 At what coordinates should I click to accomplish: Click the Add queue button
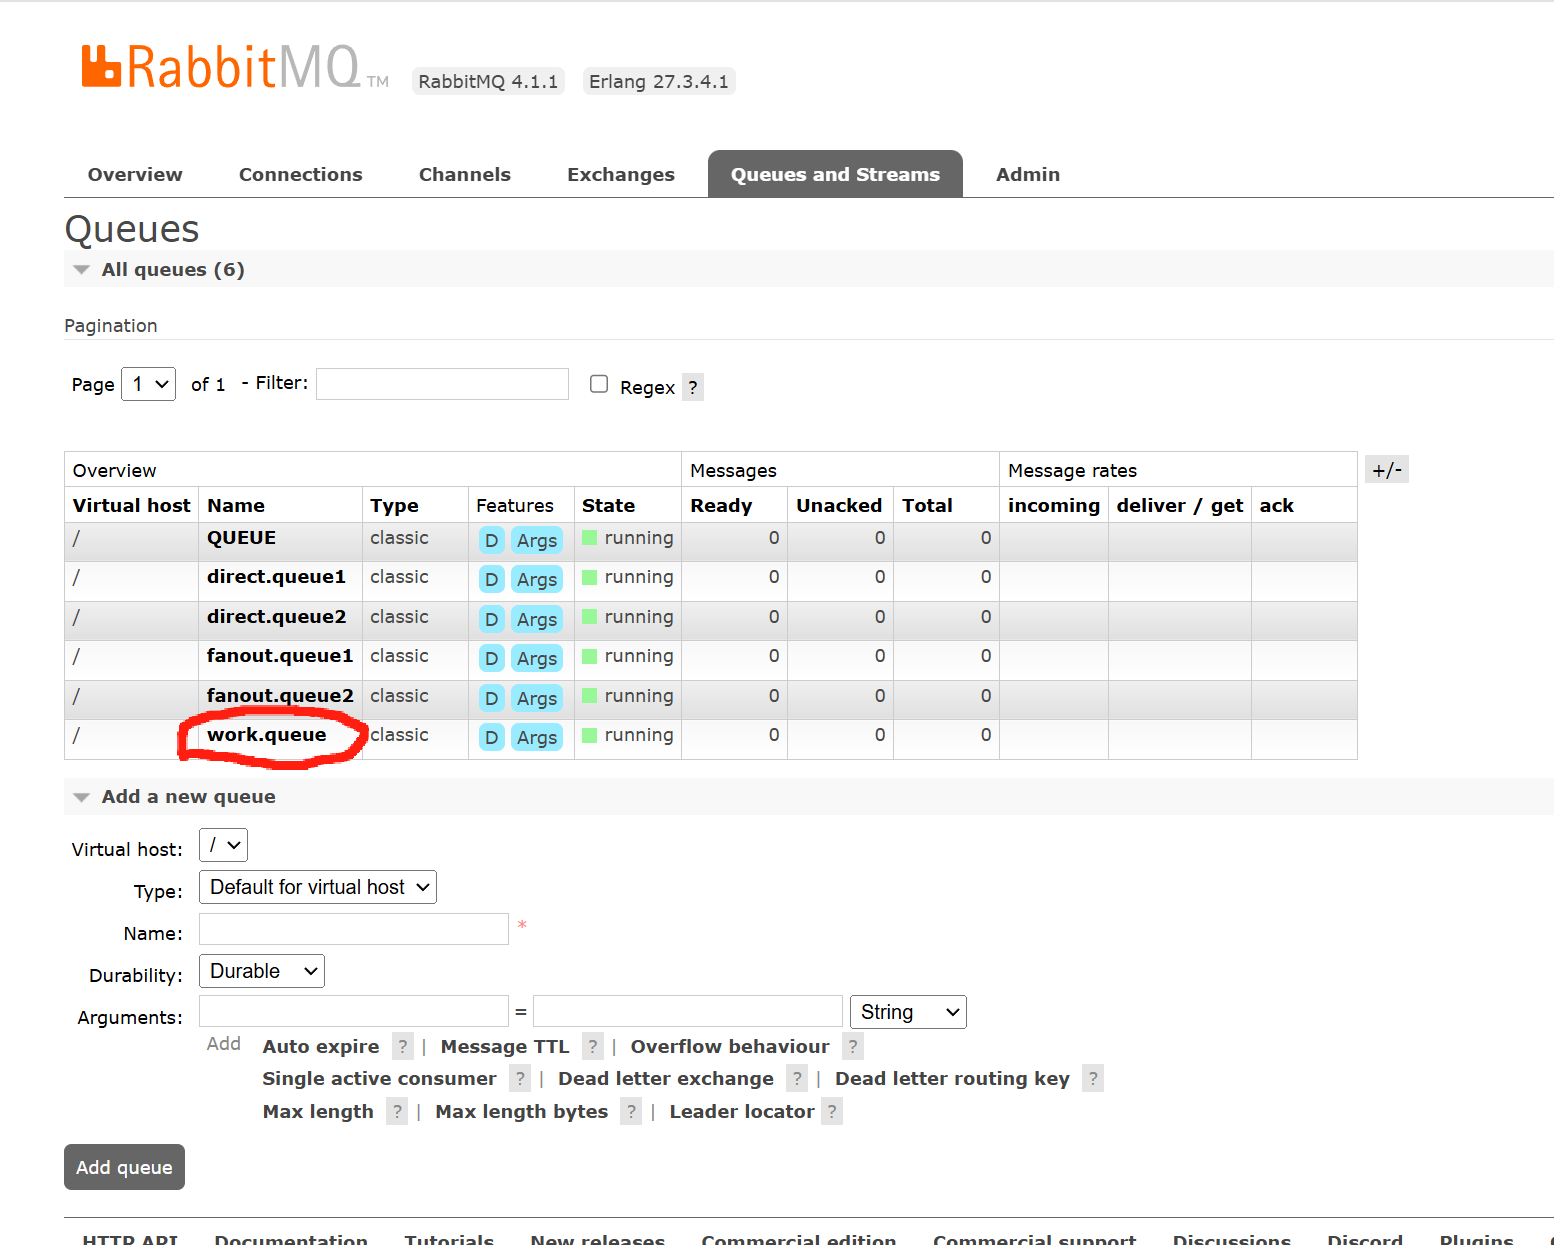(123, 1166)
